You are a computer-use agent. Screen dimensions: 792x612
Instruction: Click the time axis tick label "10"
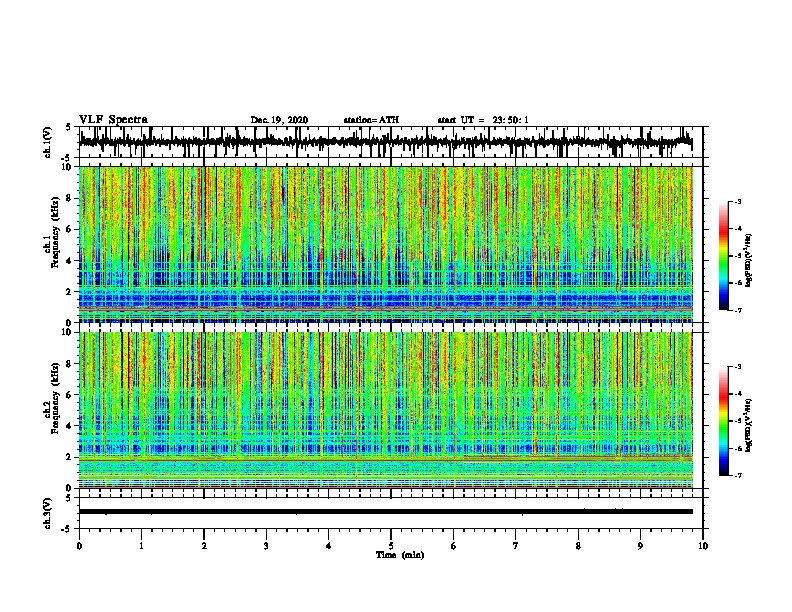point(703,546)
